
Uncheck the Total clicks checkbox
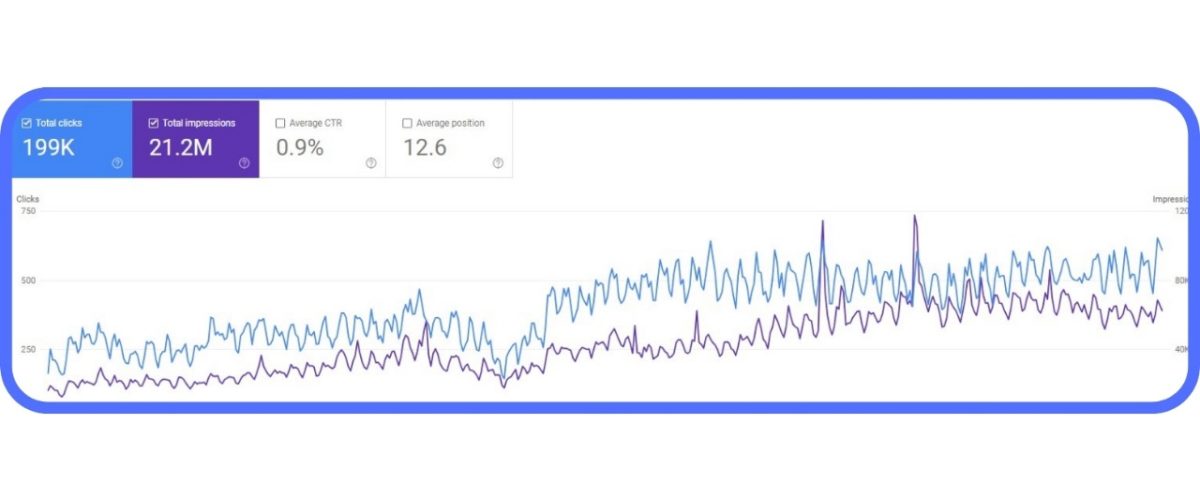coord(27,123)
